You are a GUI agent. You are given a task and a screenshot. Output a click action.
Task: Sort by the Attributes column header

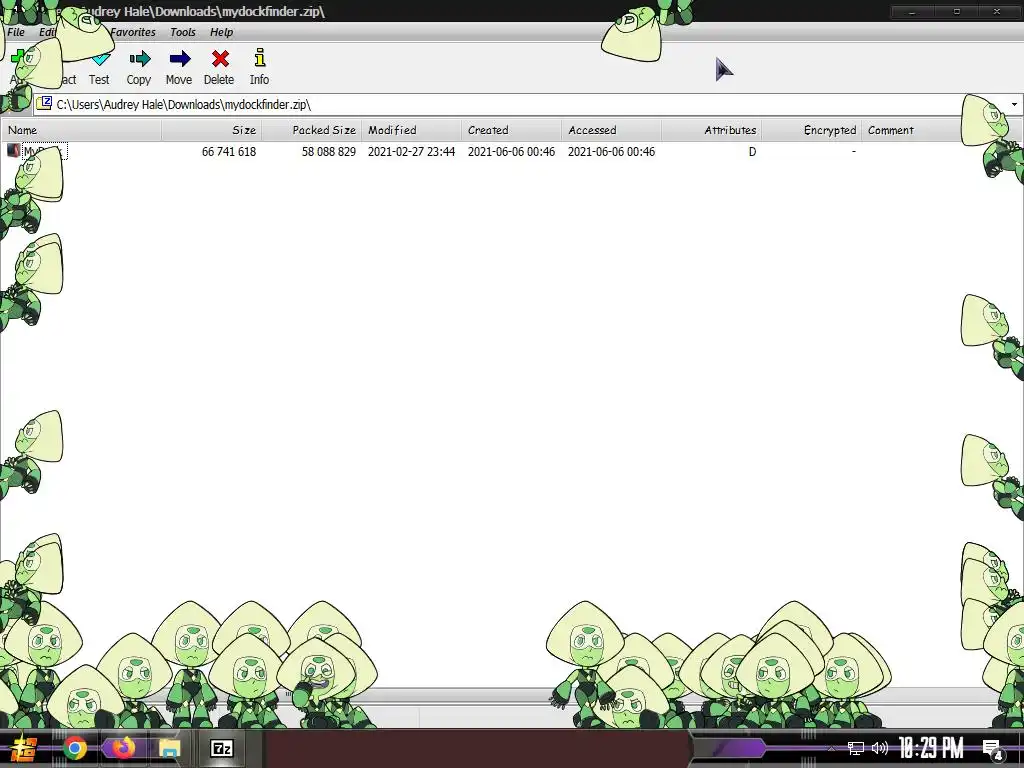711,130
